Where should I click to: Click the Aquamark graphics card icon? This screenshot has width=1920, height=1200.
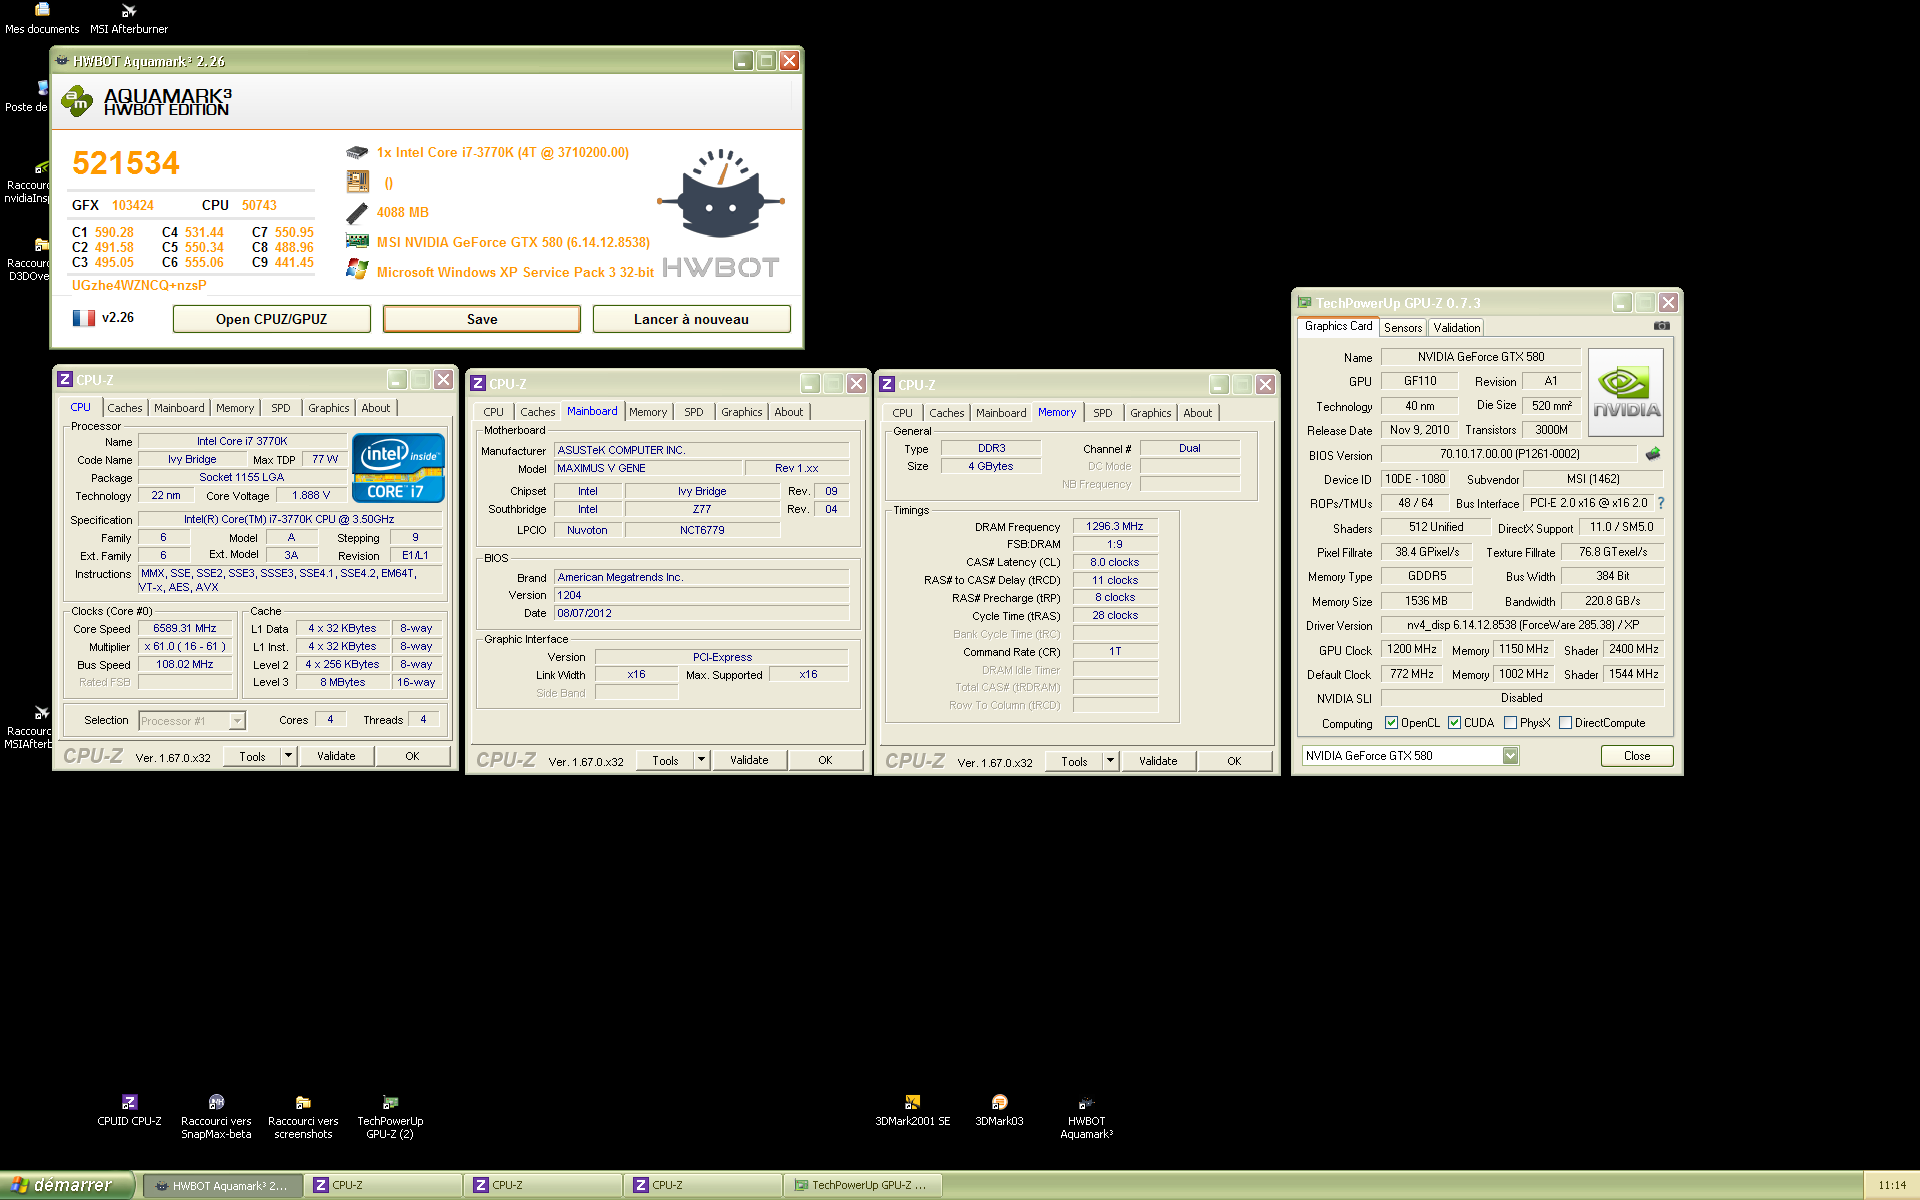[357, 241]
